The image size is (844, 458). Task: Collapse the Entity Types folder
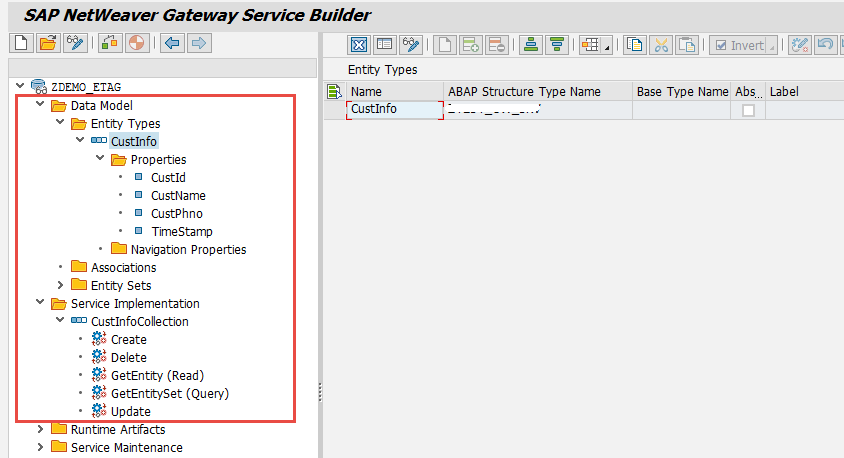tap(60, 122)
